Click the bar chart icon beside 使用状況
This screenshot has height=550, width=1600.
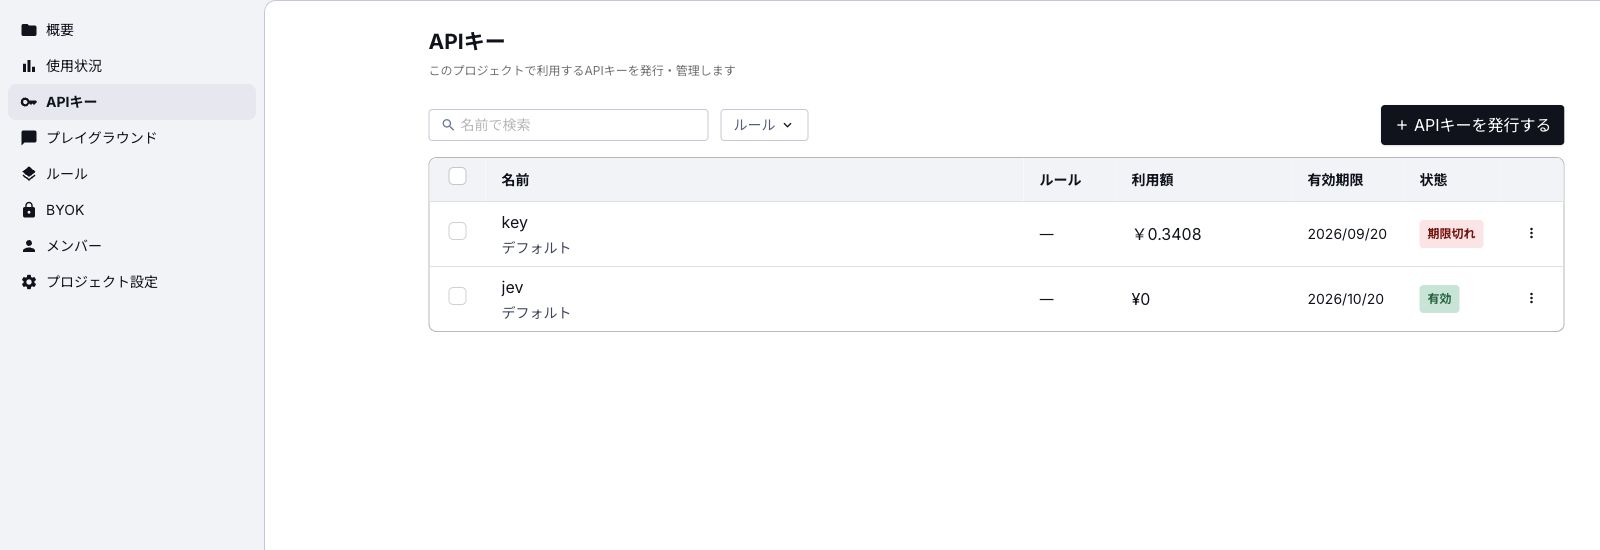29,66
